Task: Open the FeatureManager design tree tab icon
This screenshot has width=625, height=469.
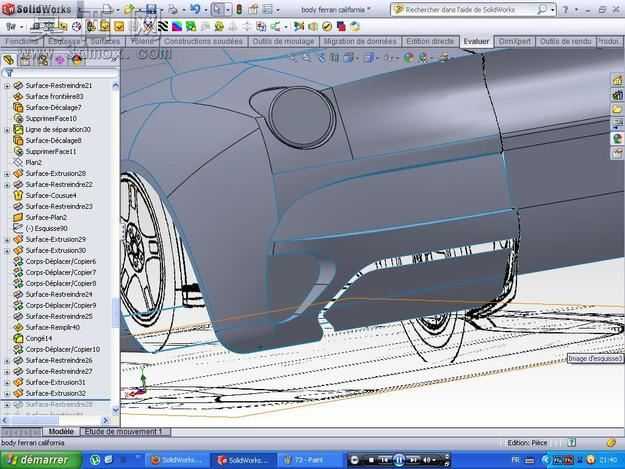Action: tap(9, 60)
